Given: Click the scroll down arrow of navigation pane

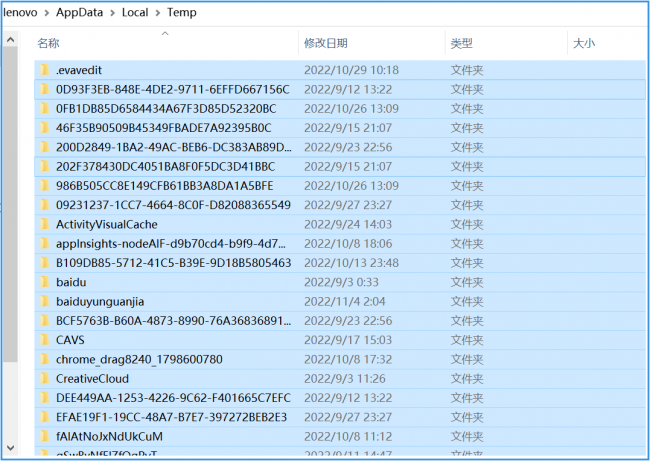Looking at the screenshot, I should click(11, 448).
